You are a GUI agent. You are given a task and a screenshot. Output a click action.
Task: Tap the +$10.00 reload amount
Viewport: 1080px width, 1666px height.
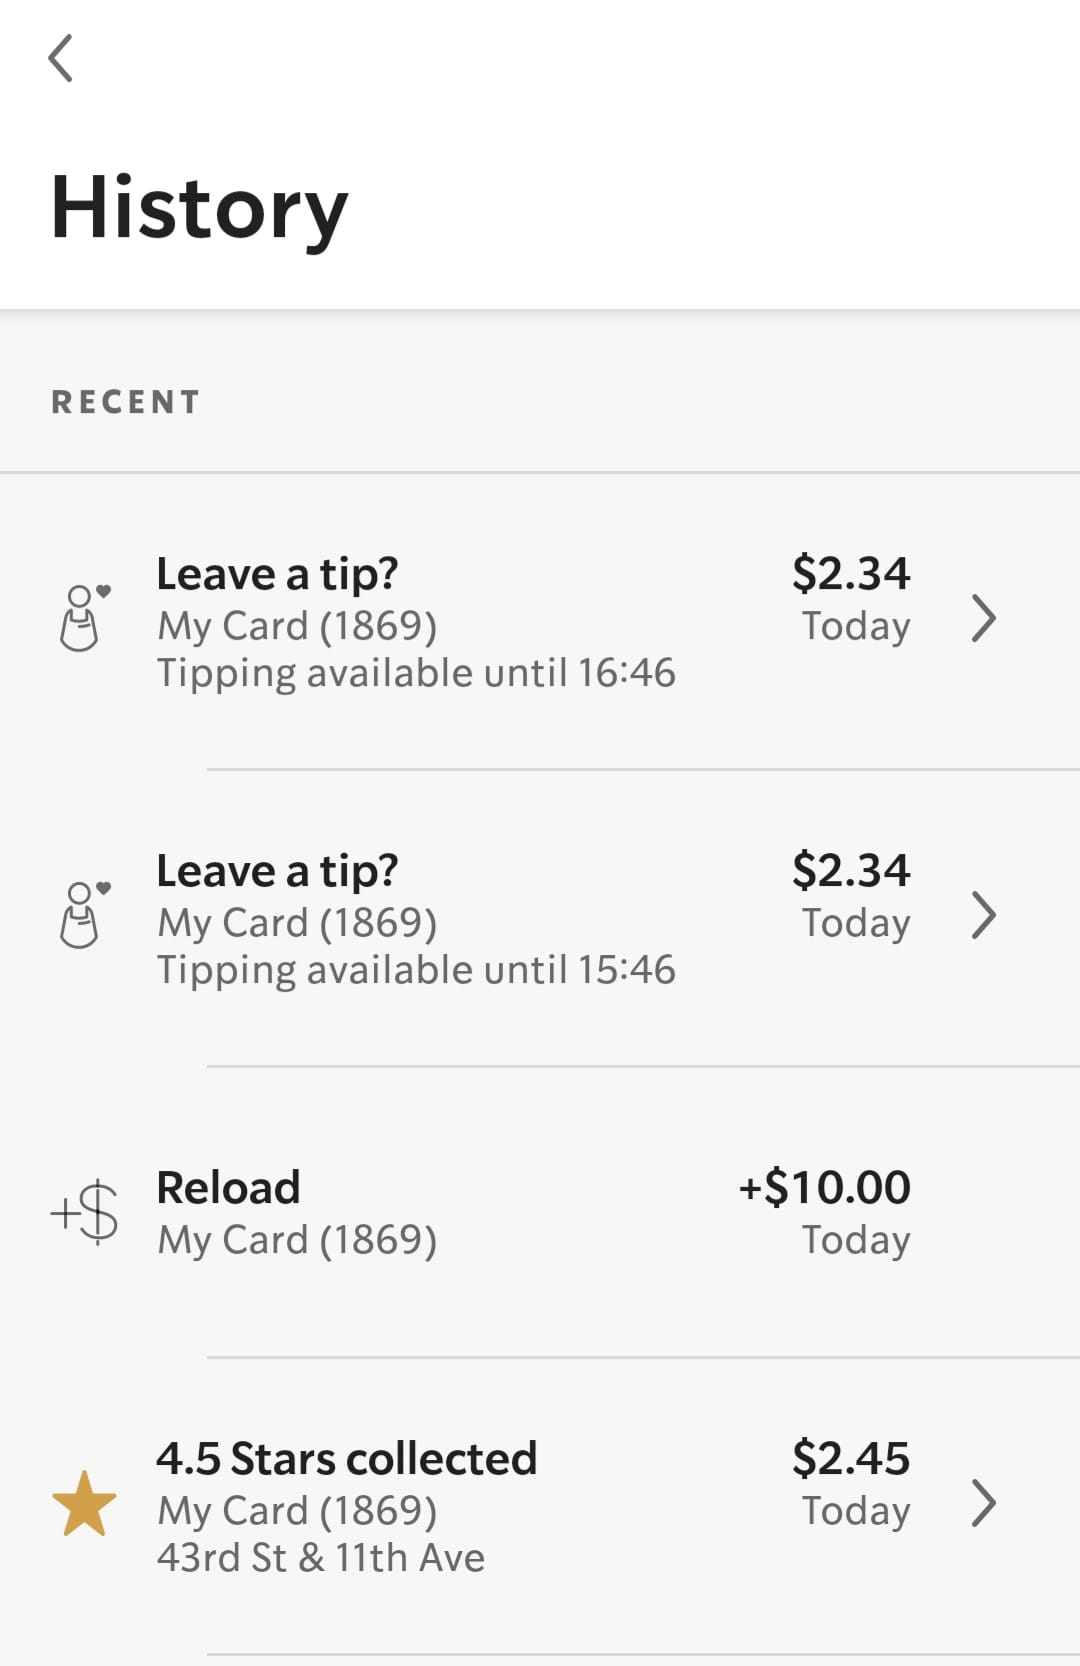pos(824,1188)
